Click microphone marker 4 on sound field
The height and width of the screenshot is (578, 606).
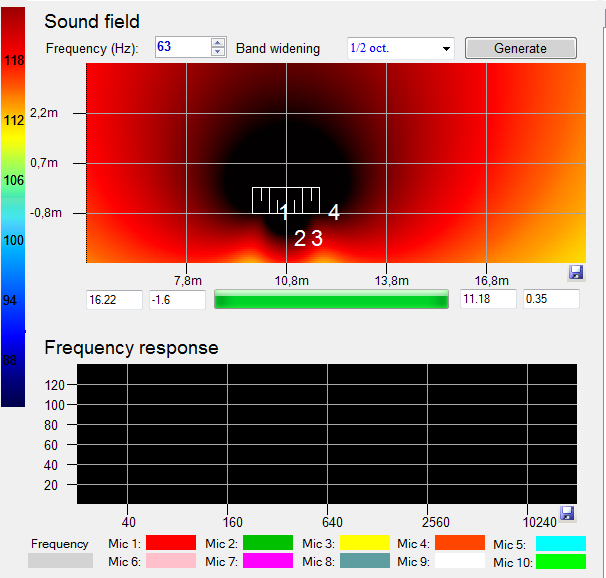[x=334, y=212]
